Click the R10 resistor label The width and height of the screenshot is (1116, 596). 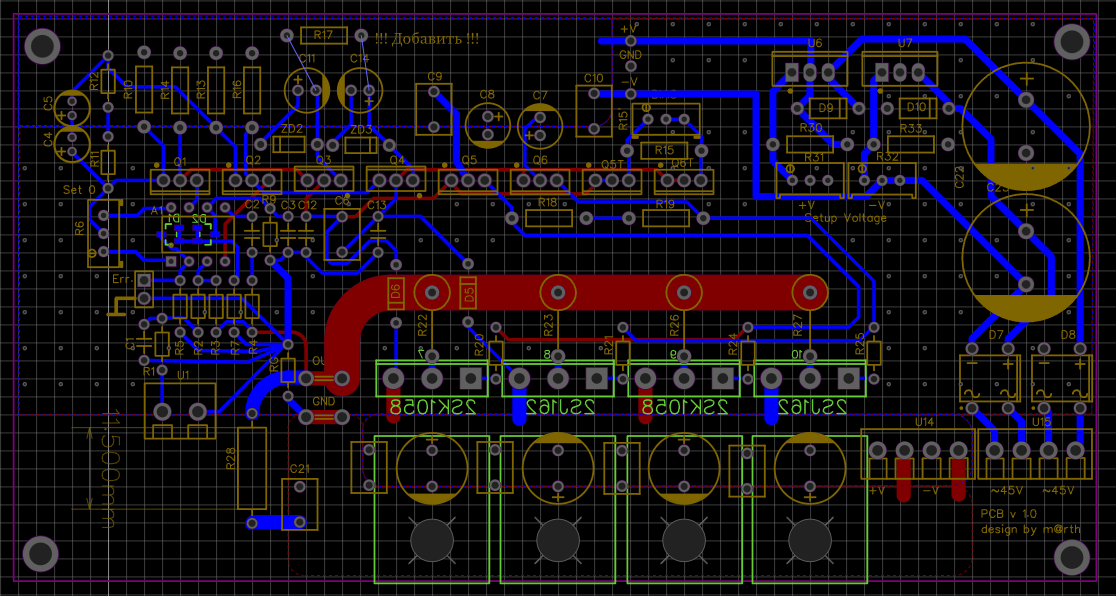coord(129,89)
